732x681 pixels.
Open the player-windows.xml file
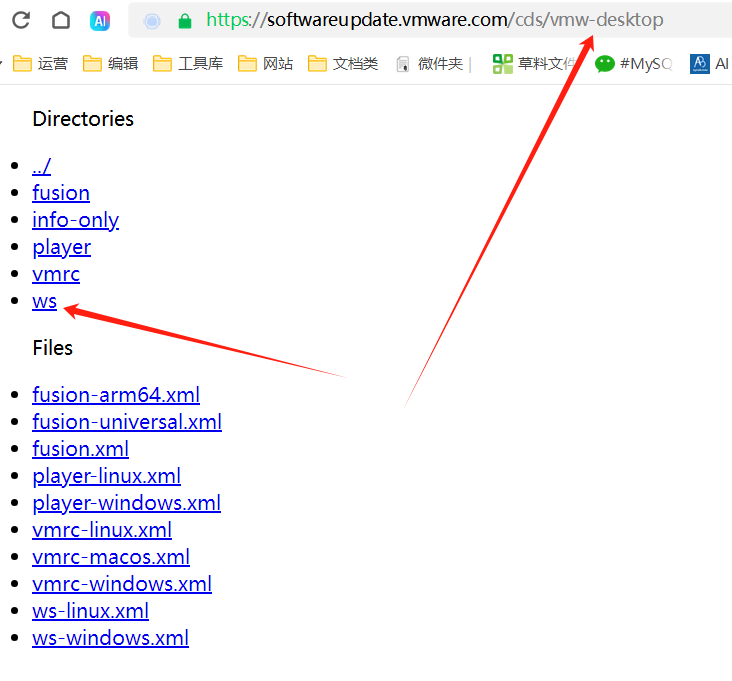point(127,503)
